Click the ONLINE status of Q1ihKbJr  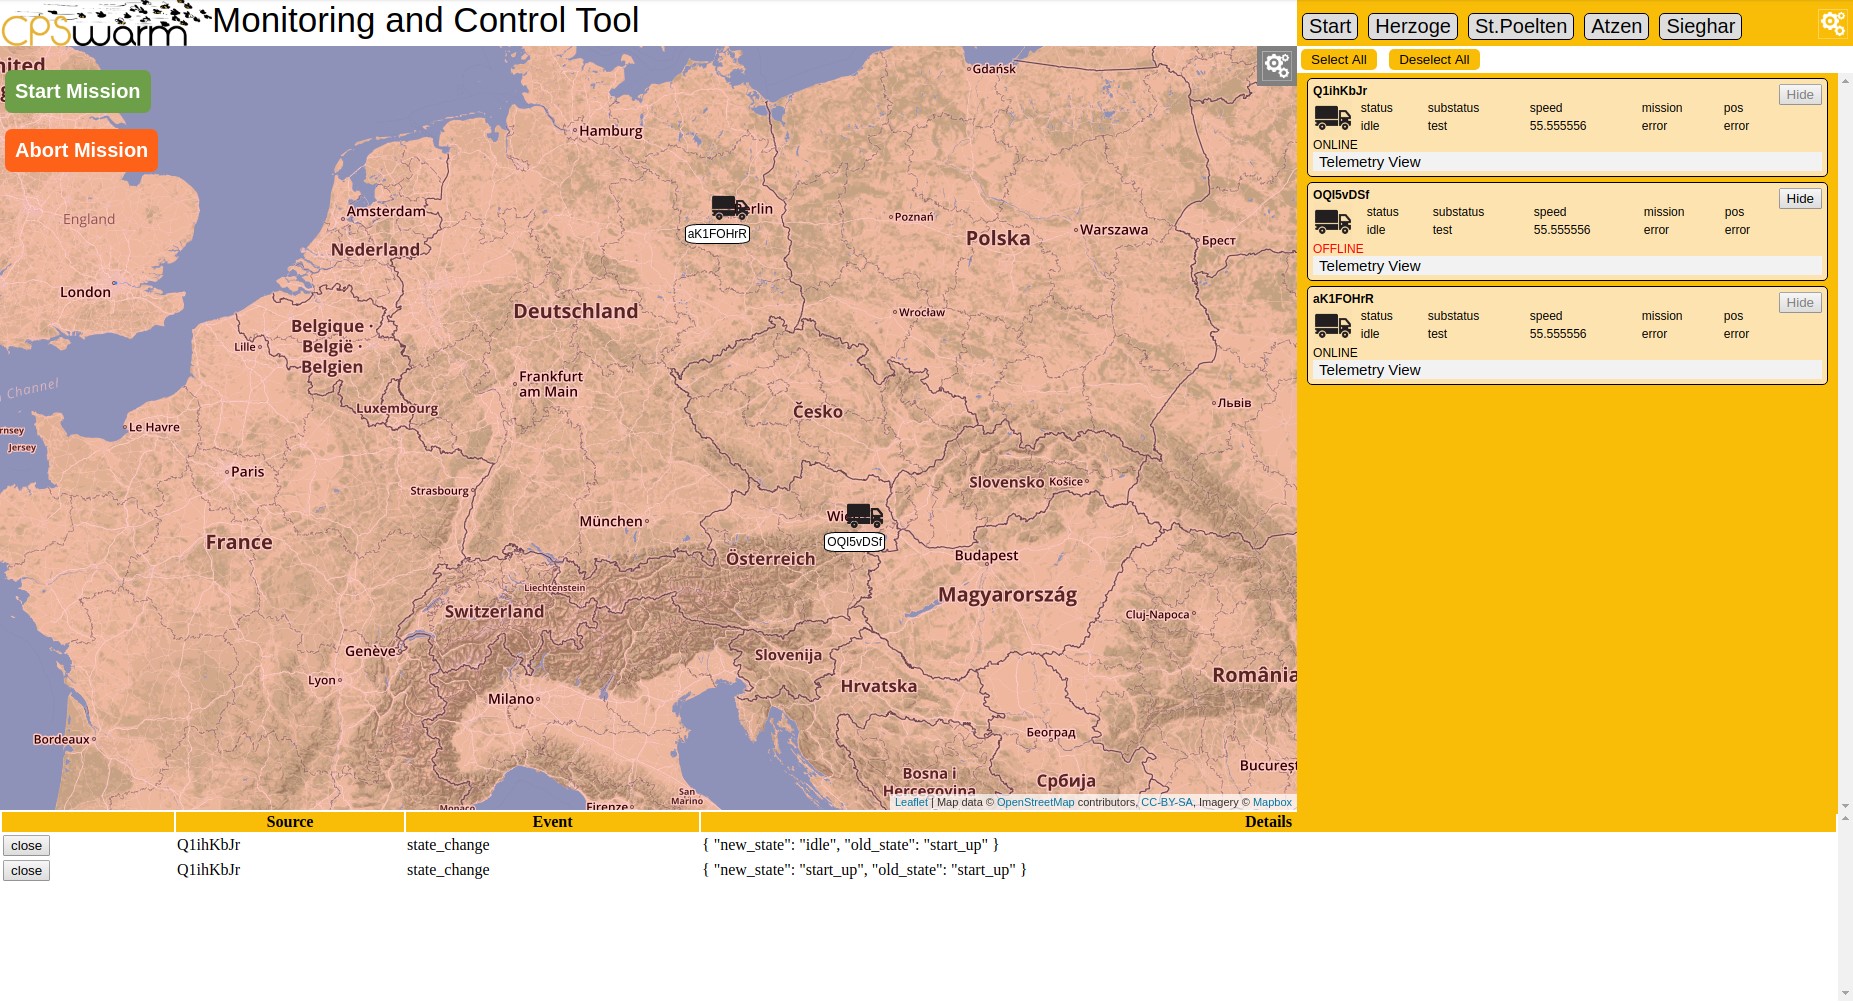coord(1335,145)
